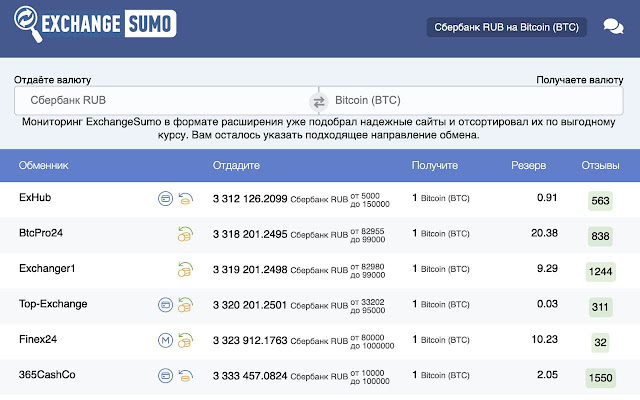Click the card icon in Top-Exchange row
This screenshot has height=400, width=640.
tap(165, 305)
